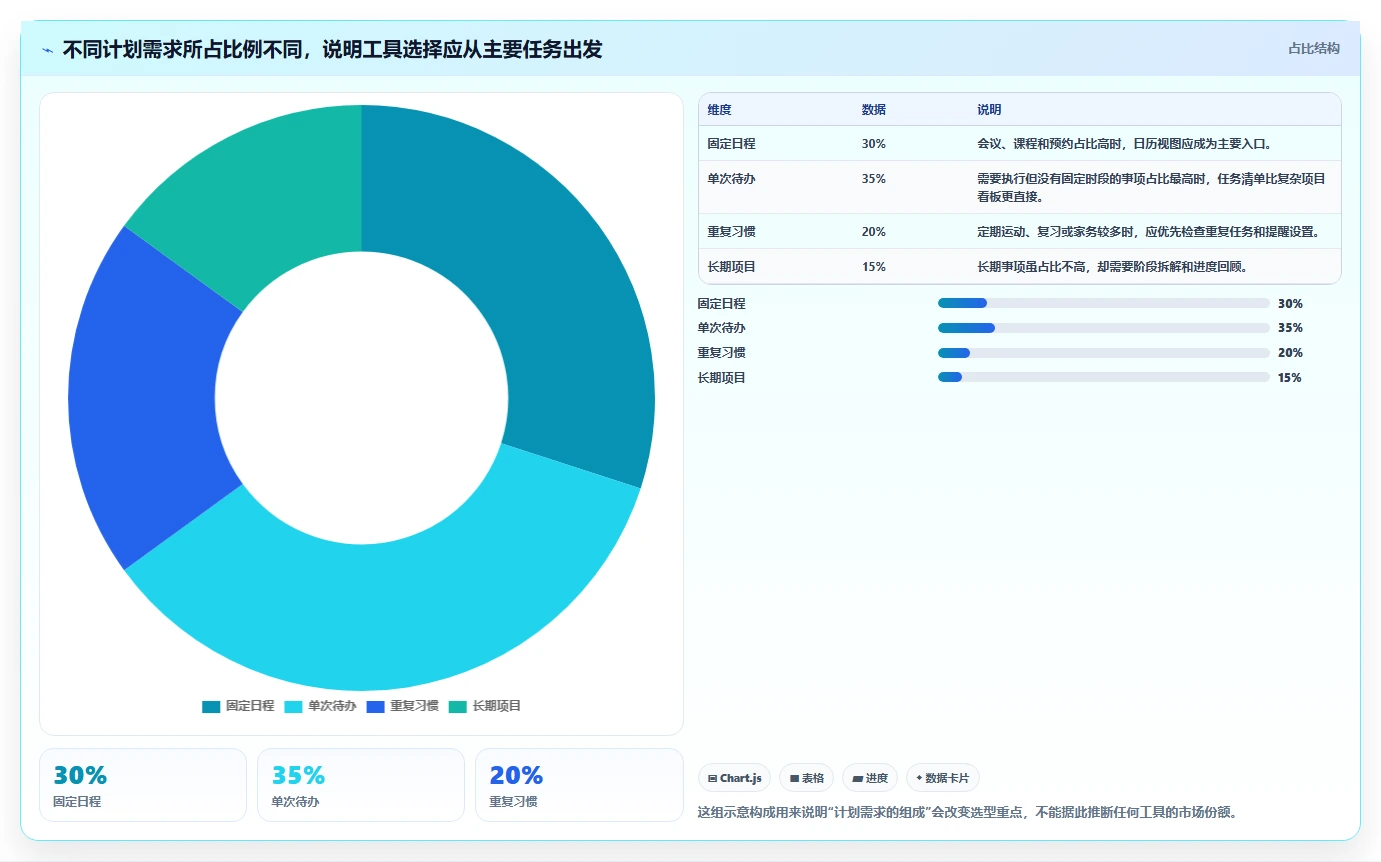This screenshot has width=1381, height=862.
Task: Click the 维度 column header
Action: point(719,110)
